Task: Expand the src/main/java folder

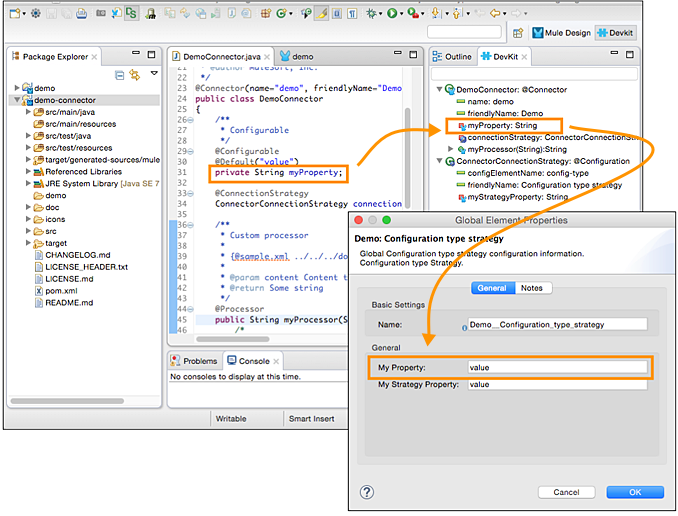Action: pyautogui.click(x=29, y=113)
